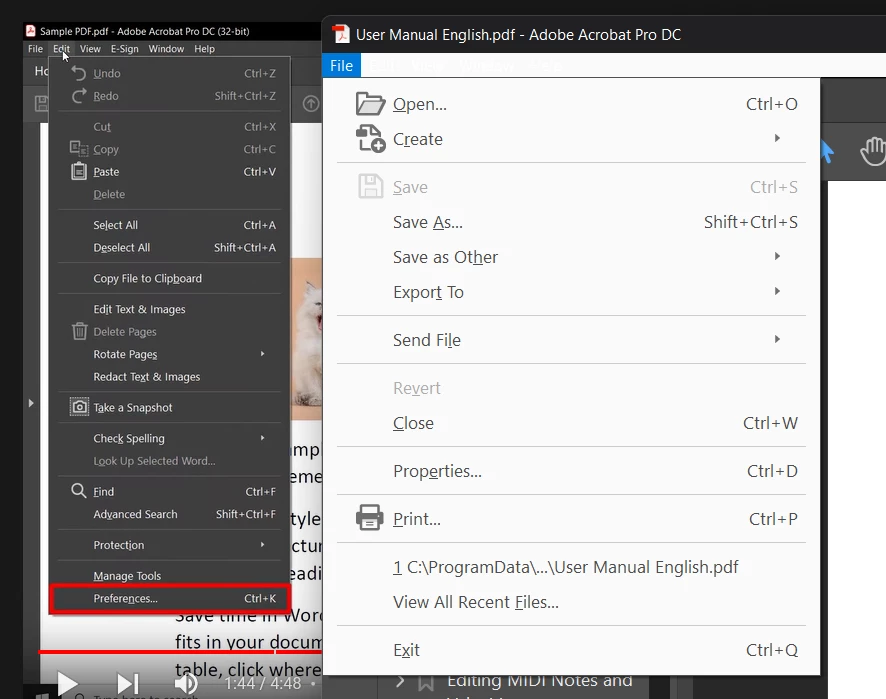886x699 pixels.
Task: Choose Preferences in Edit menu
Action: point(170,598)
